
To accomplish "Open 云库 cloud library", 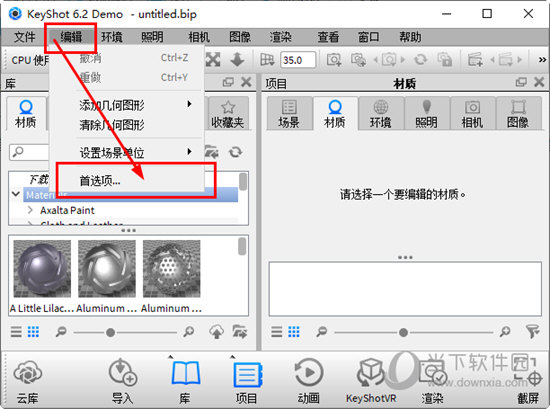I will click(27, 381).
